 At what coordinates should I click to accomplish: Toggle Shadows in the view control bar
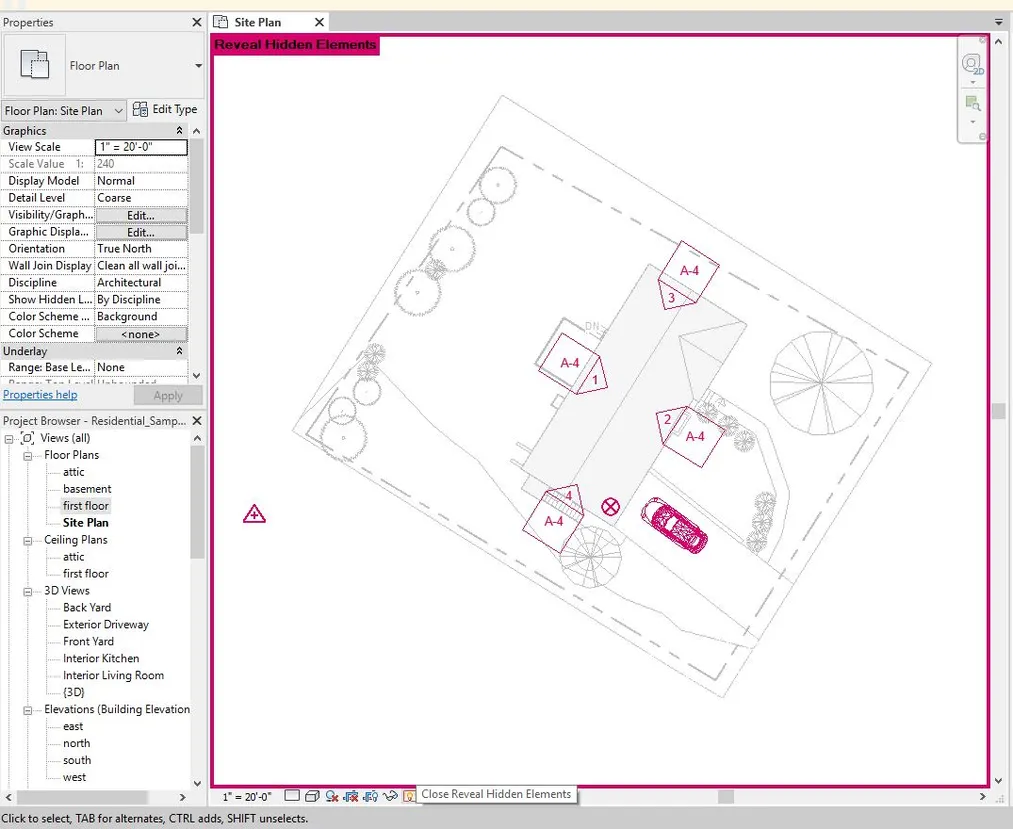pos(331,796)
